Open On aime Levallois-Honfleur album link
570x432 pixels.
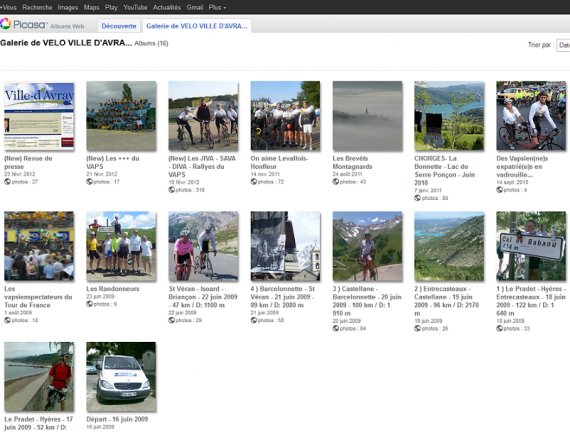pyautogui.click(x=279, y=163)
